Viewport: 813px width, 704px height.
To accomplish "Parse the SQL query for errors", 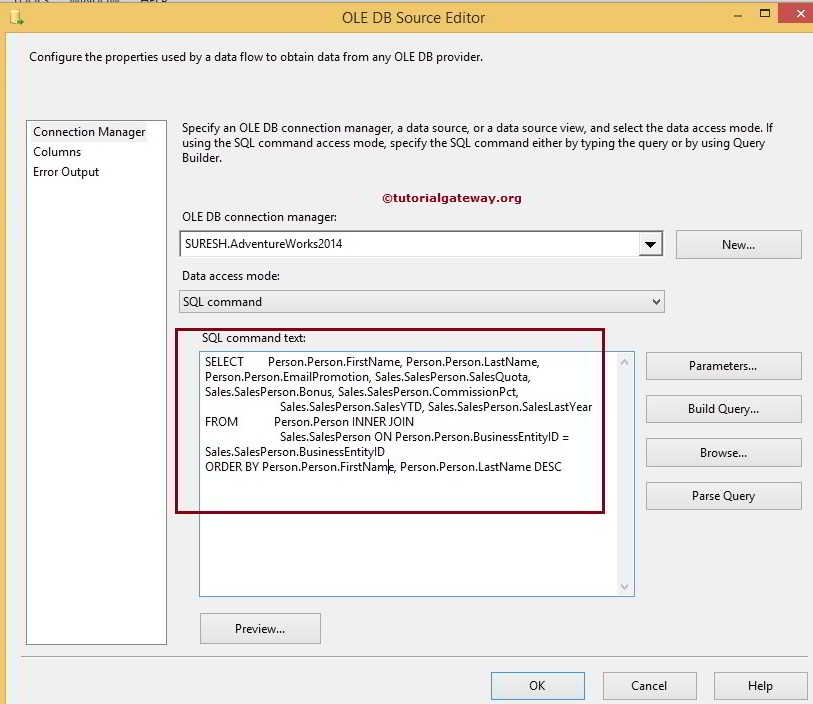I will tap(723, 495).
